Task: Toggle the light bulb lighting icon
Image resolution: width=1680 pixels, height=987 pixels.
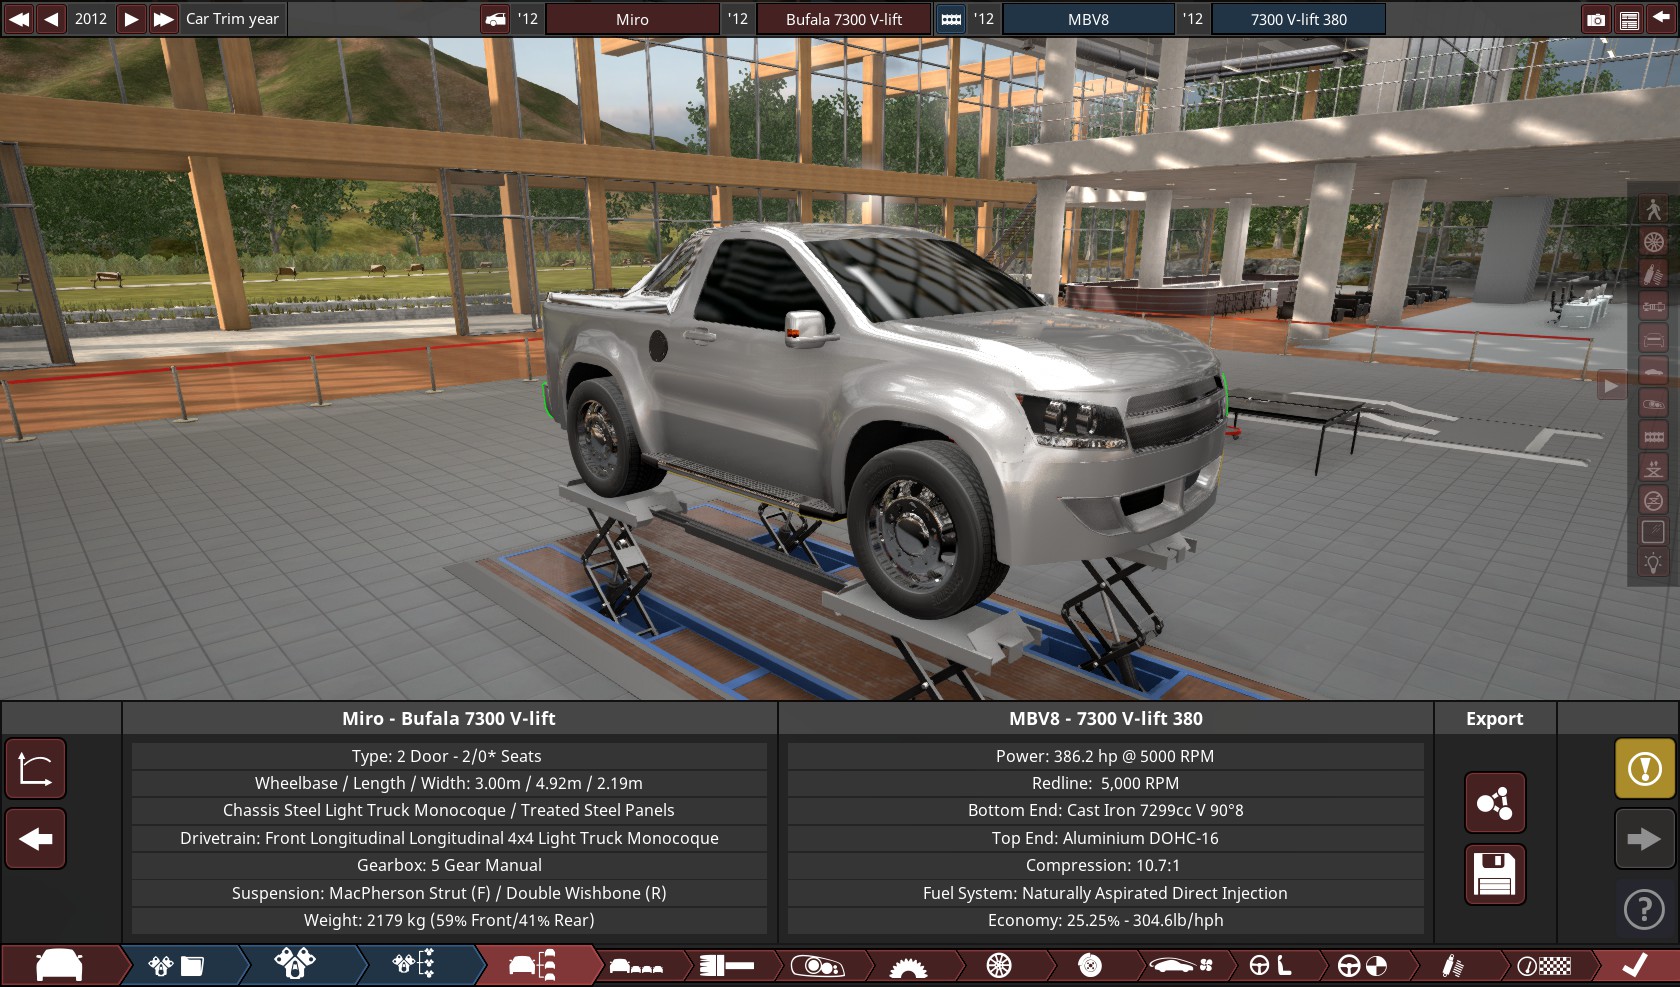Action: click(1653, 563)
